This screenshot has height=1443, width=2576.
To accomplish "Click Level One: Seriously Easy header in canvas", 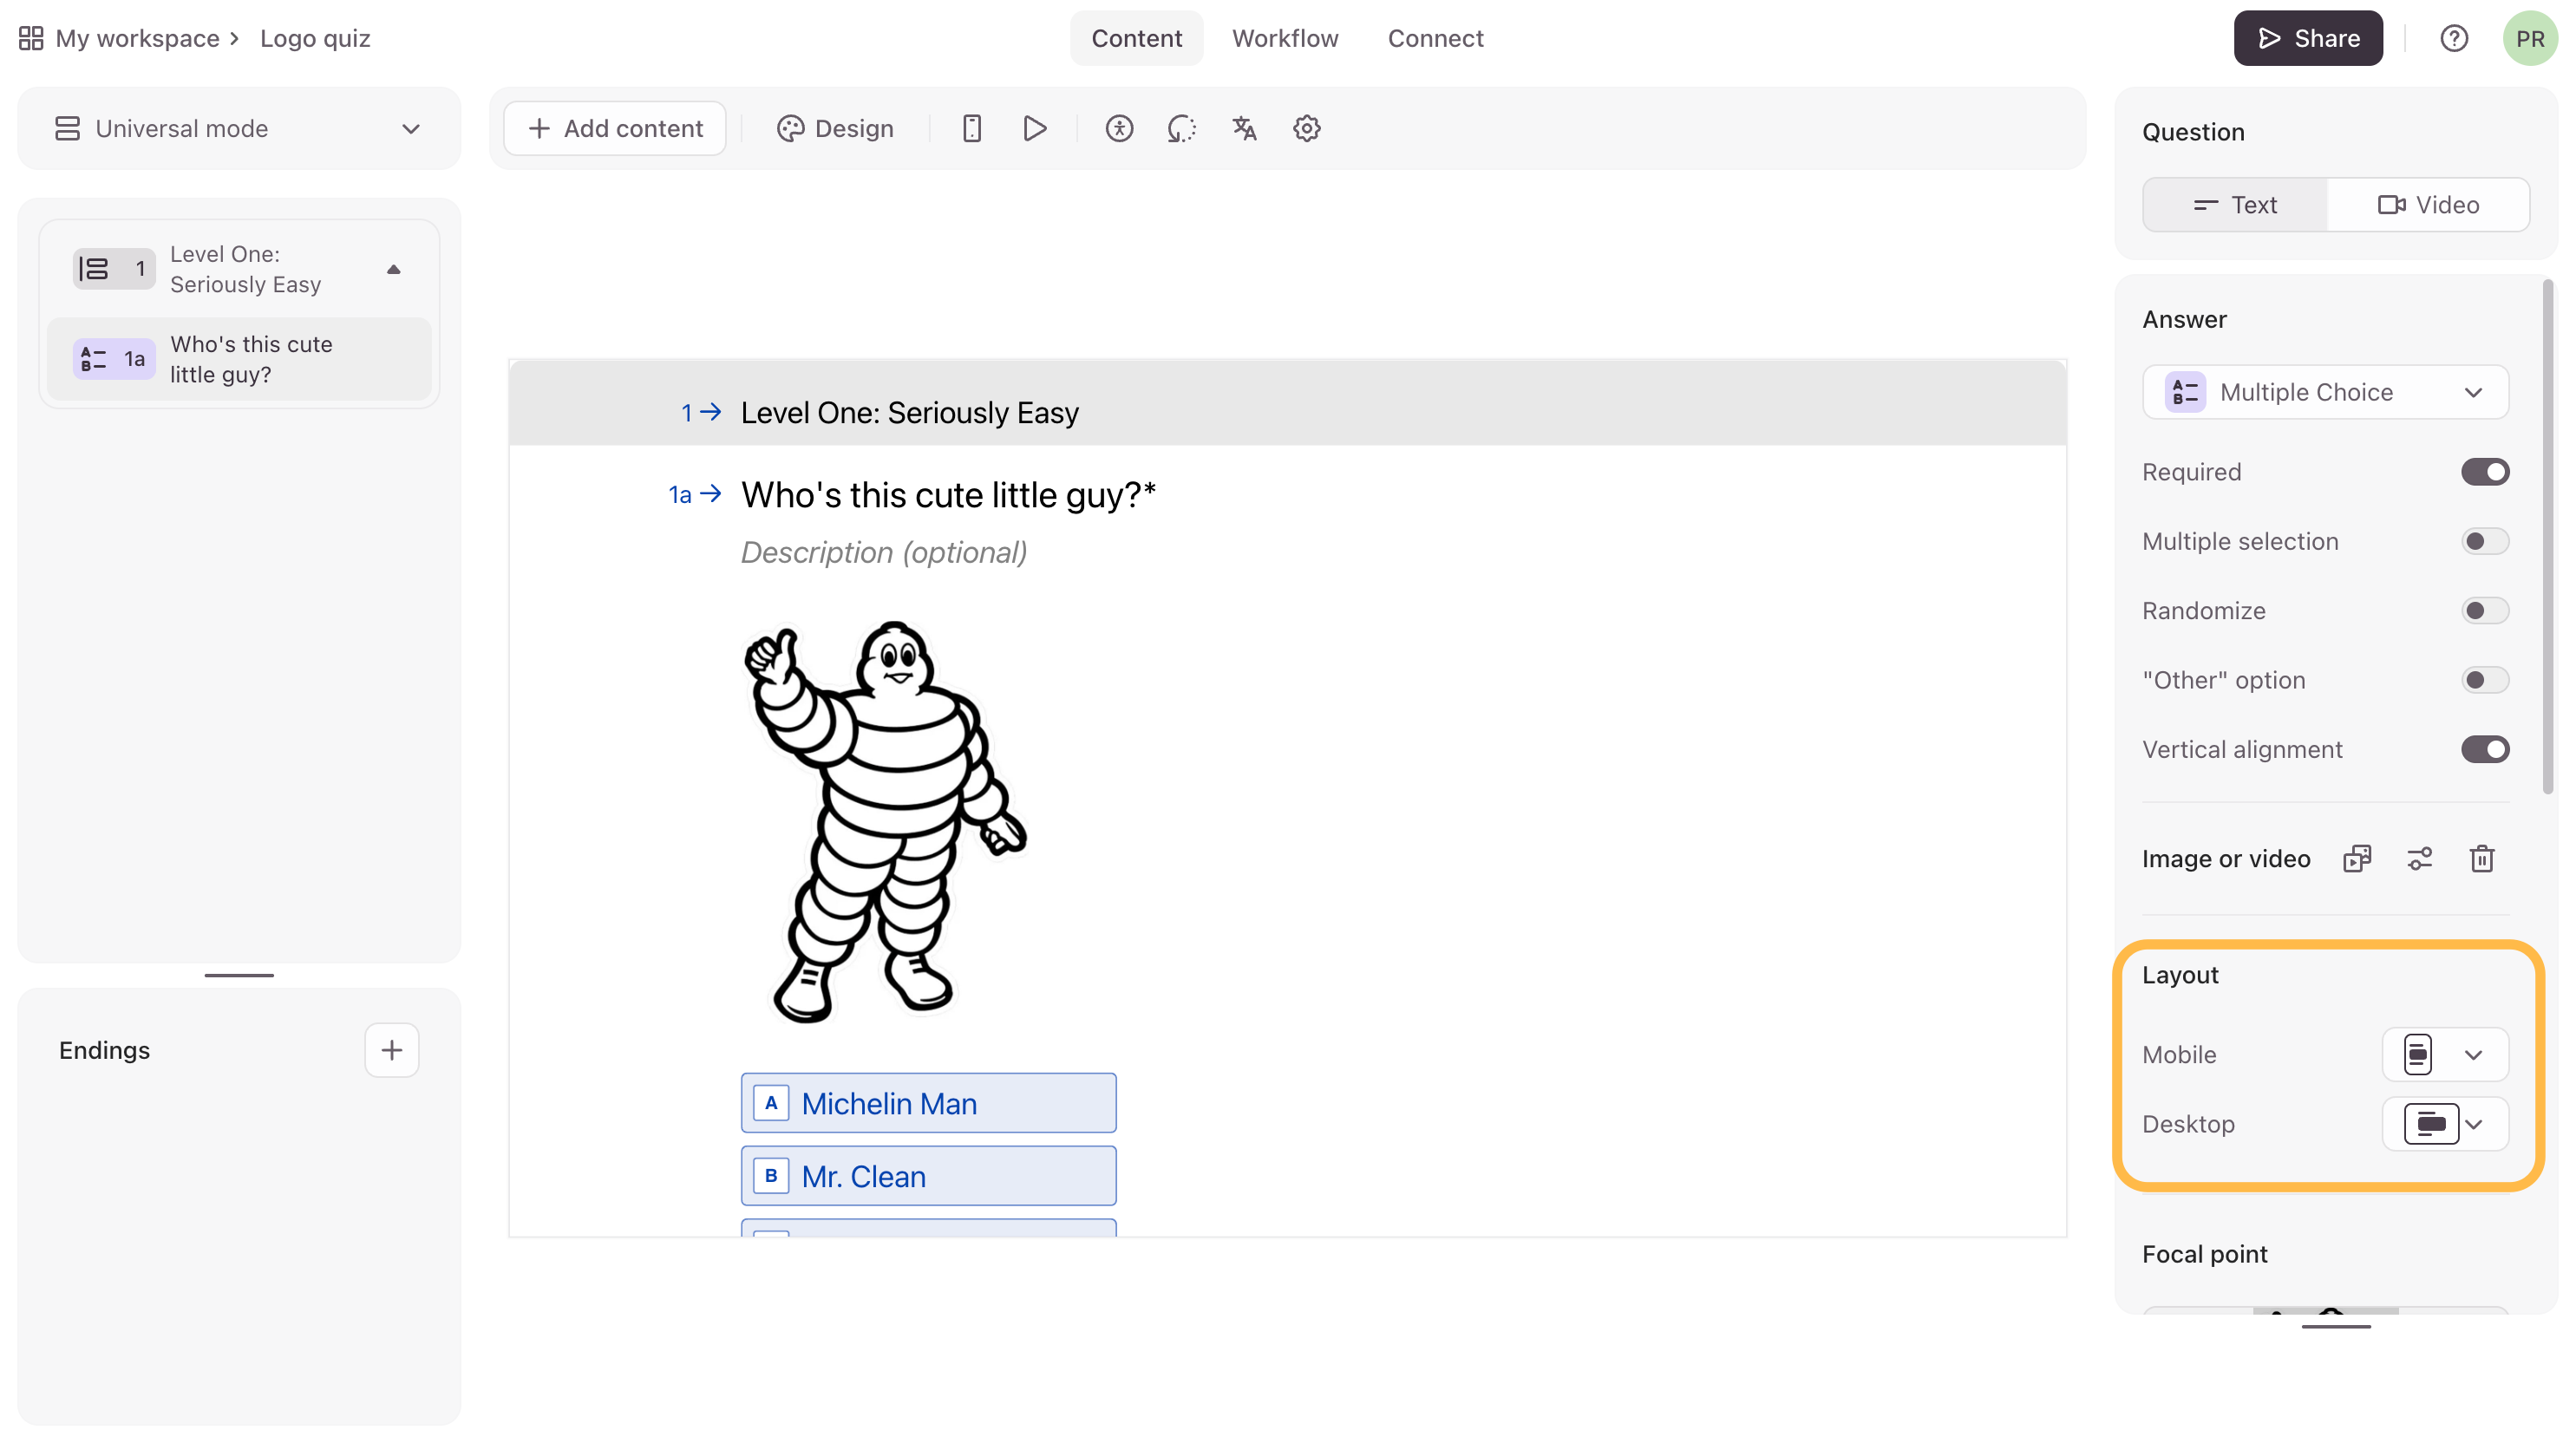I will click(909, 412).
